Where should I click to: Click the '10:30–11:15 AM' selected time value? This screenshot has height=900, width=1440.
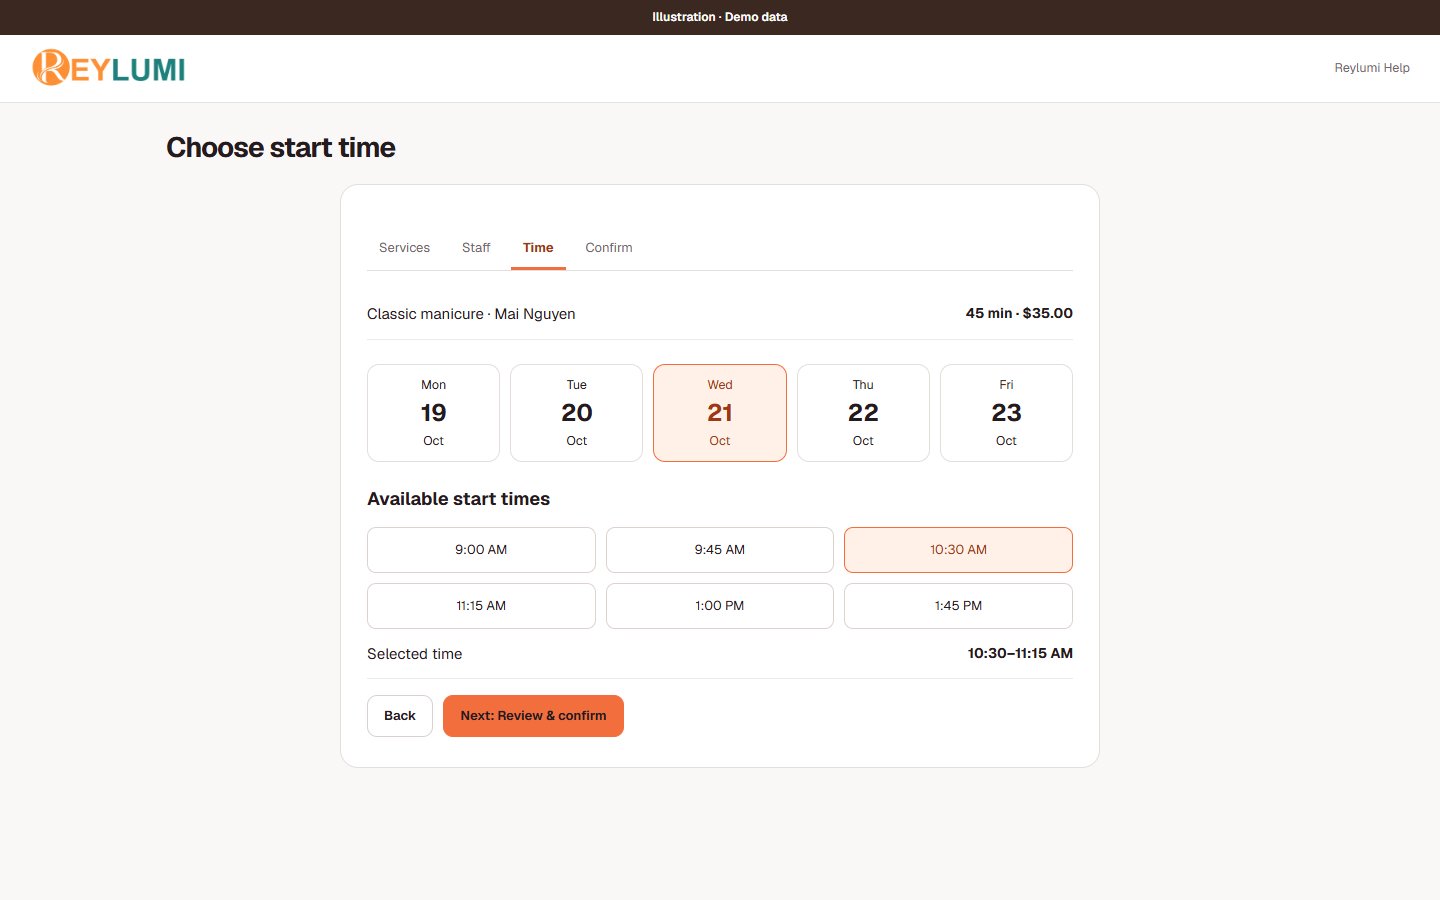pyautogui.click(x=1020, y=653)
